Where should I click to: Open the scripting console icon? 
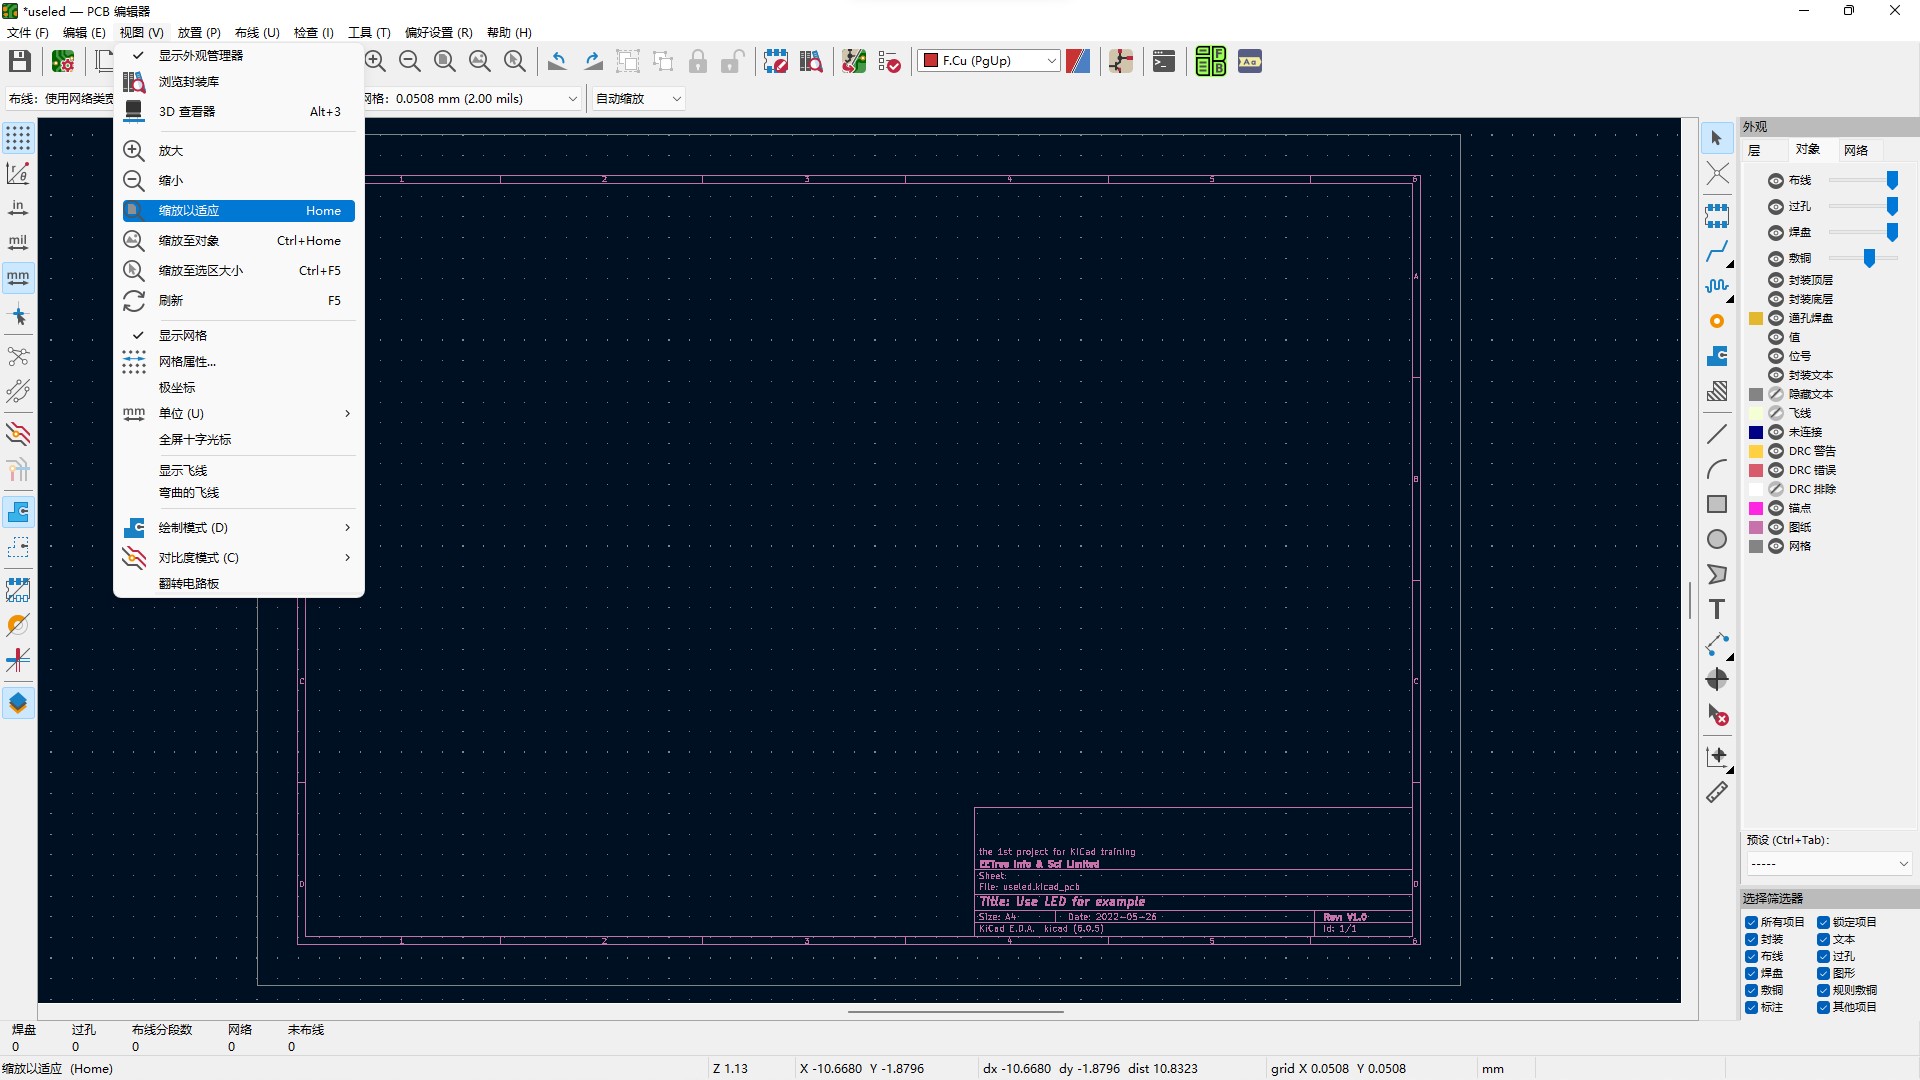click(1164, 61)
